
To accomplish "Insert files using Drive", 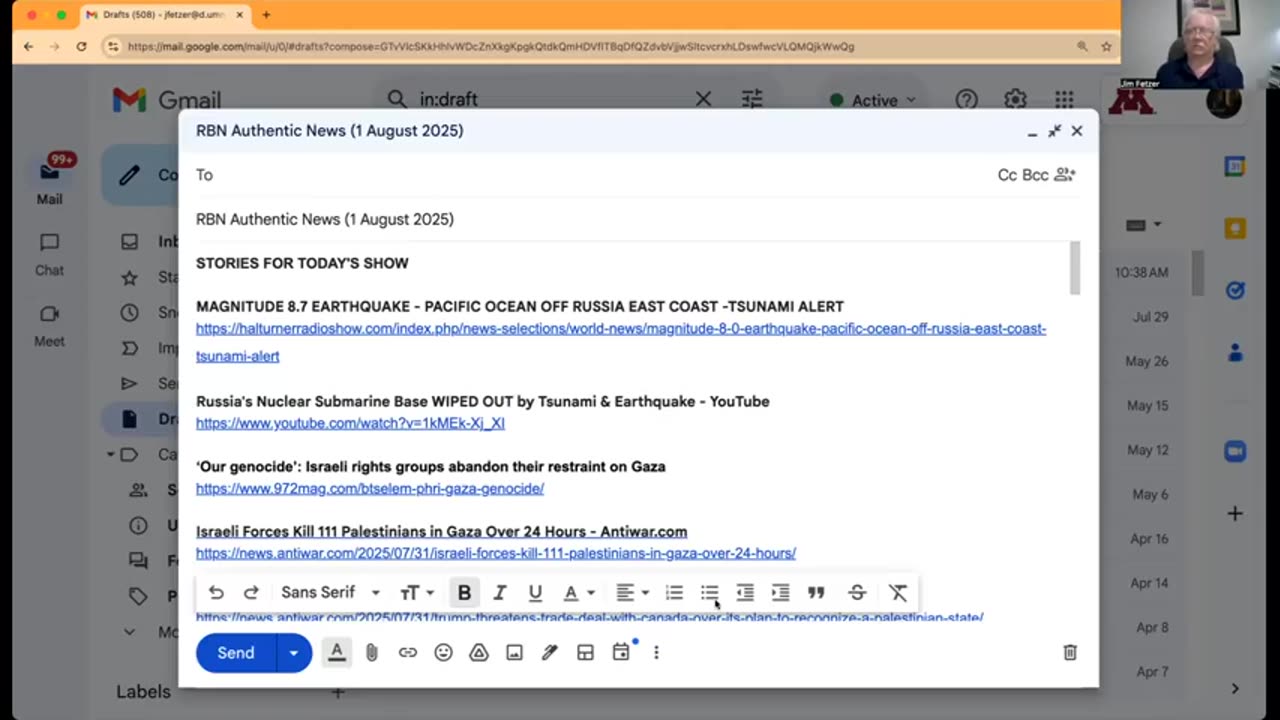I will [x=479, y=653].
